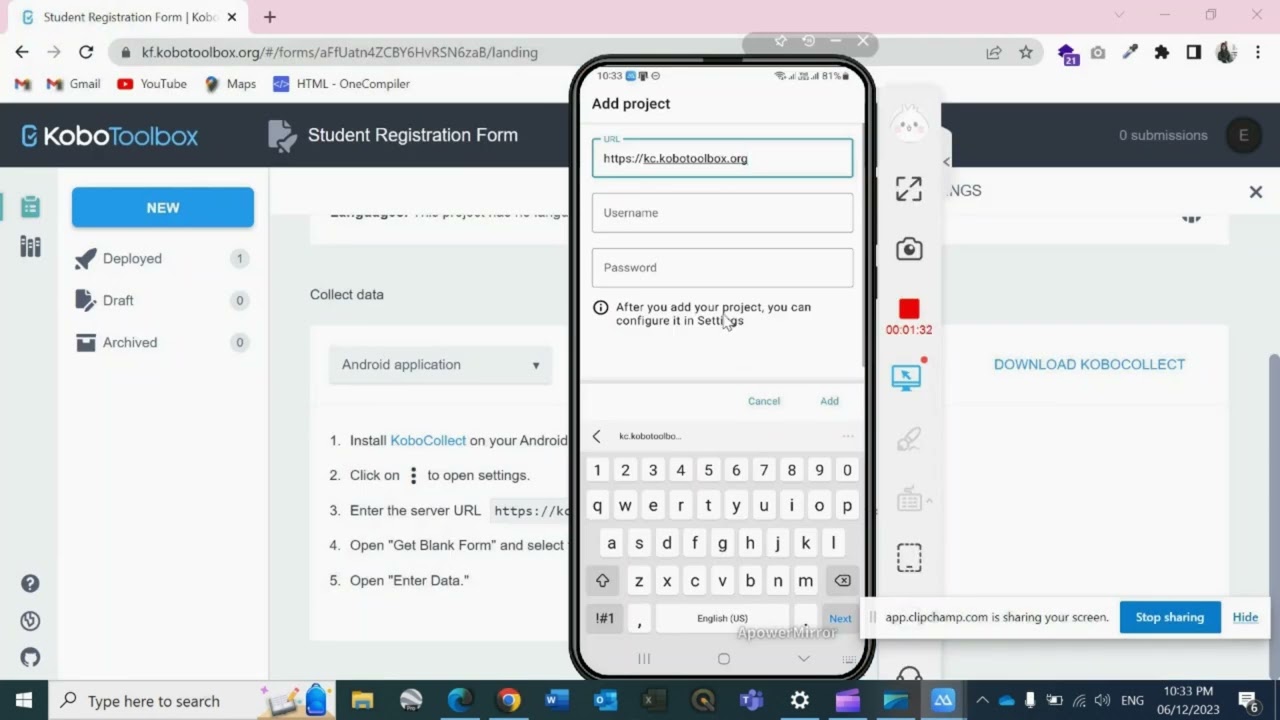Open the help question-mark icon in Kobo sidebar
This screenshot has height=720, width=1280.
point(30,583)
